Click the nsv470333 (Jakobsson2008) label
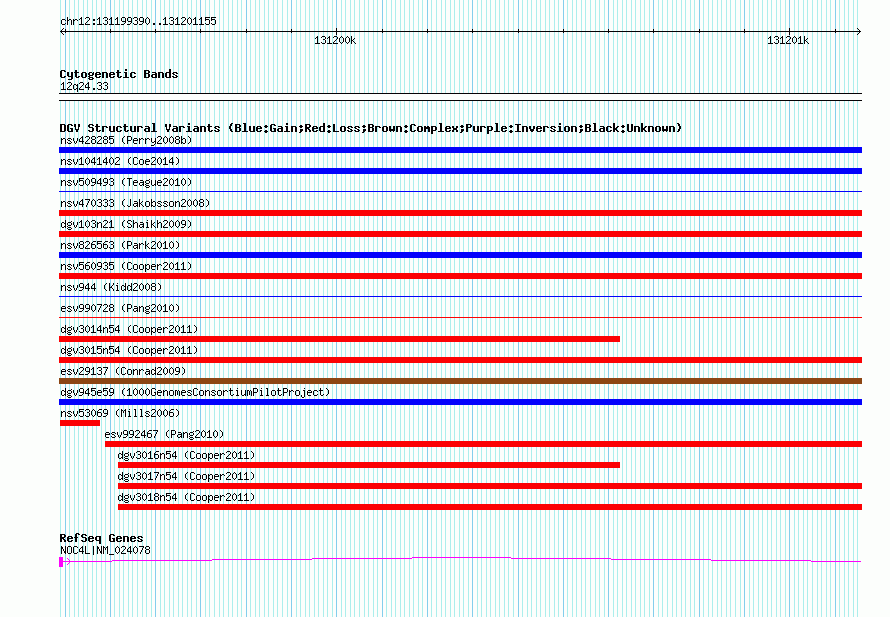Image resolution: width=890 pixels, height=617 pixels. point(135,203)
